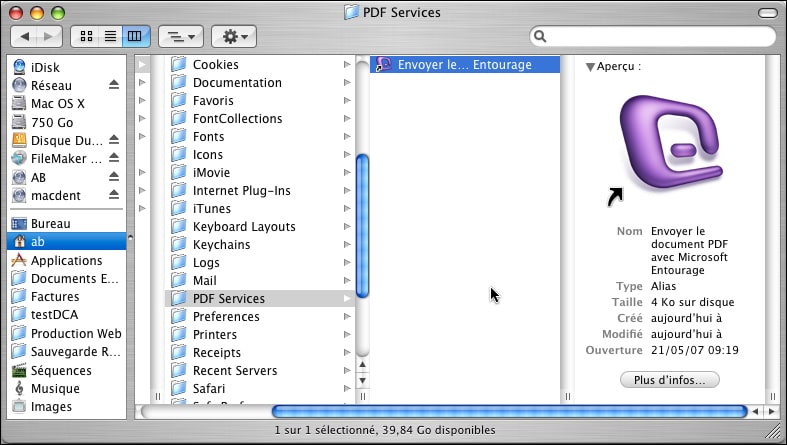Viewport: 787px width, 445px height.
Task: Eject the FileMaker volume
Action: pyautogui.click(x=114, y=158)
